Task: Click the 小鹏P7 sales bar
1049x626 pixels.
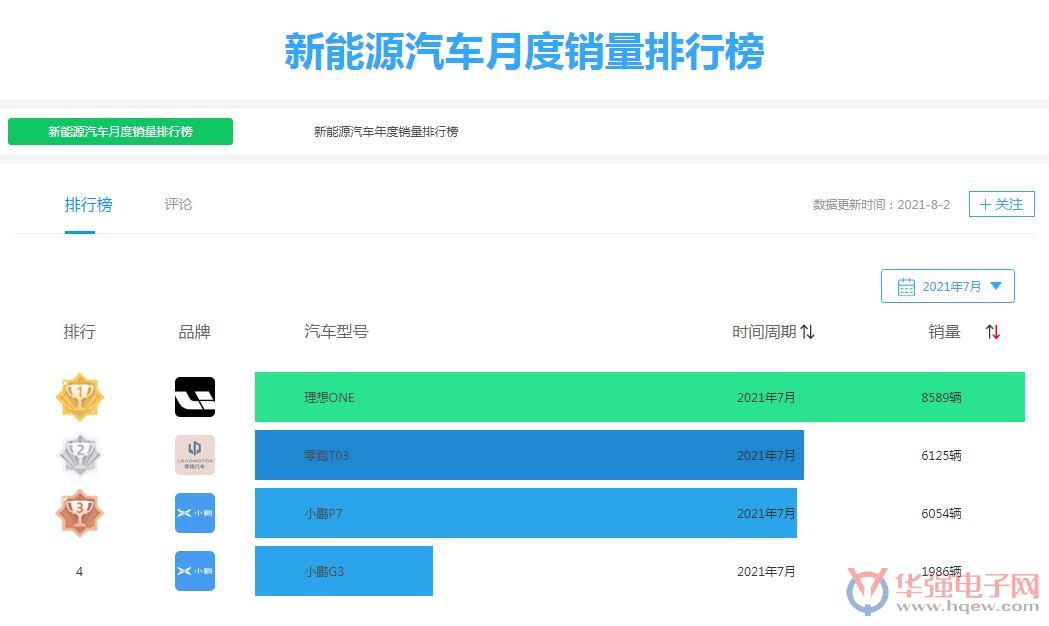Action: click(x=526, y=513)
